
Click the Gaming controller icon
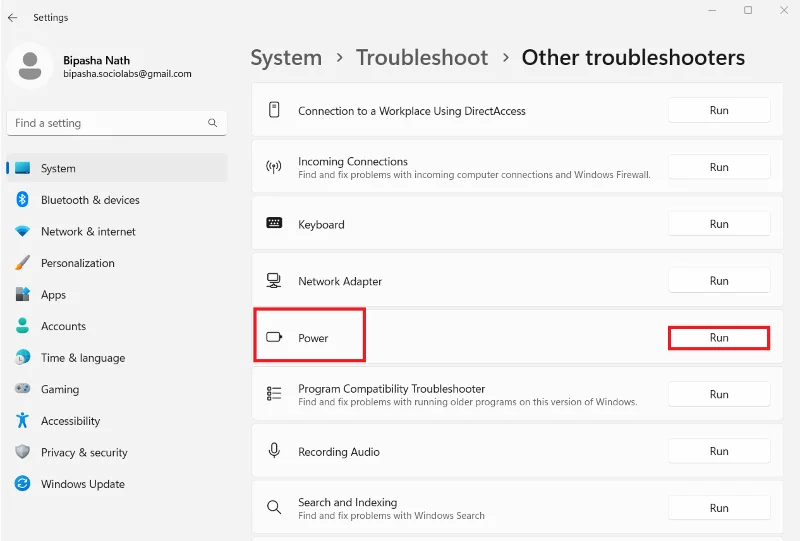pos(22,388)
